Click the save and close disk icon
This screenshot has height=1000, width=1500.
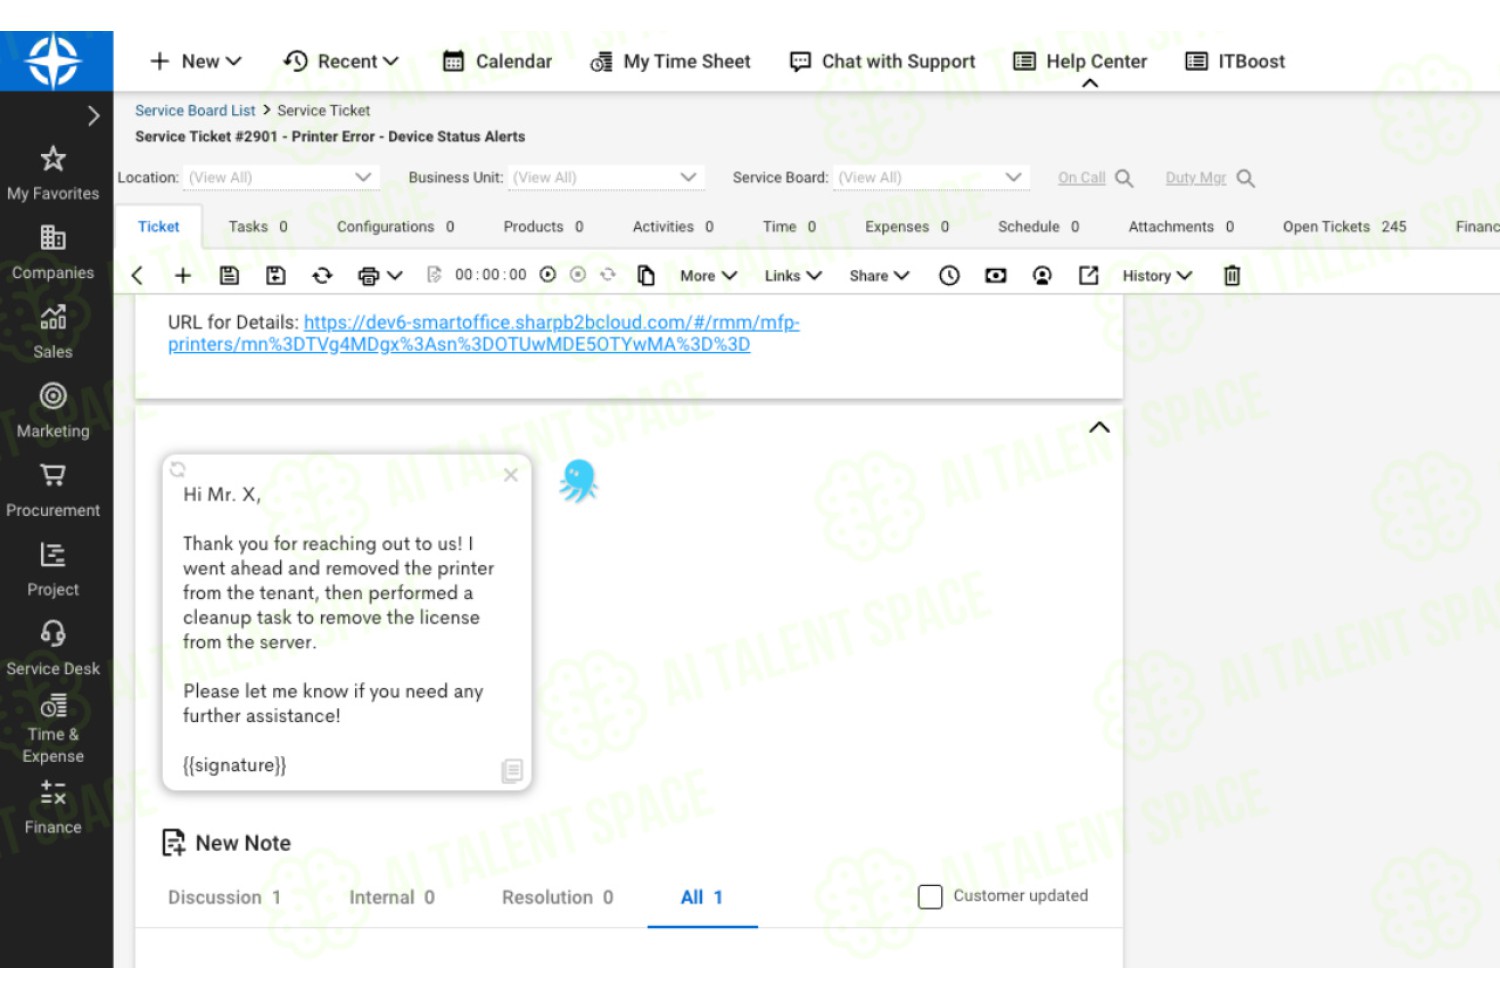(276, 276)
